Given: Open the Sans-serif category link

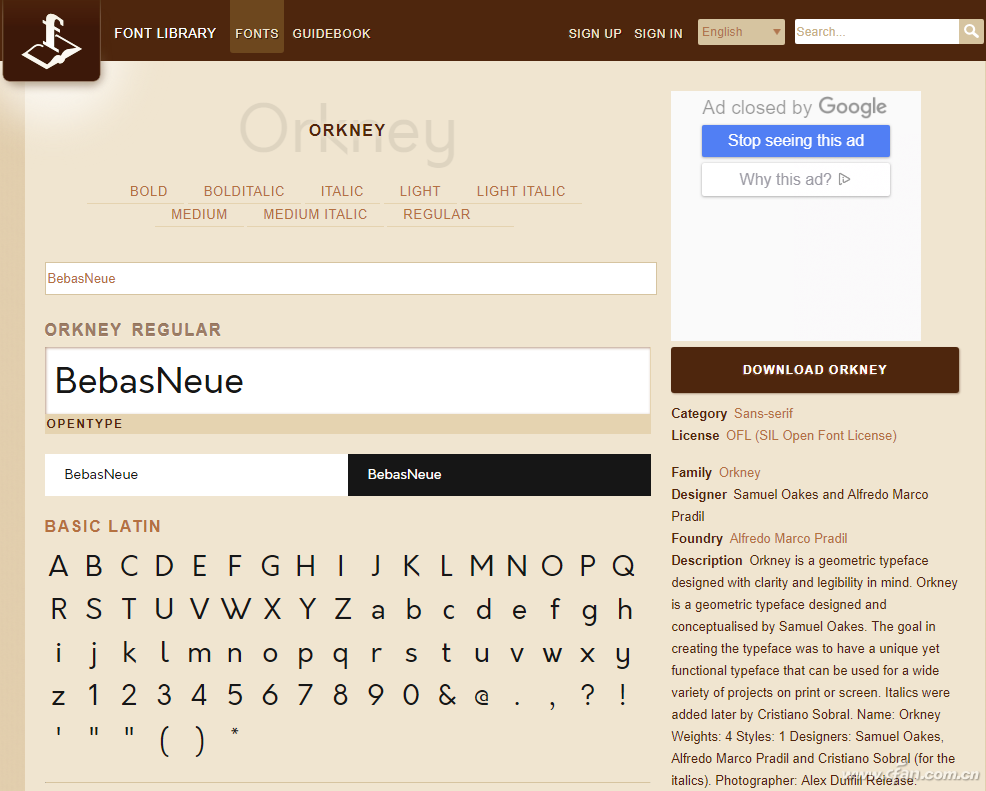Looking at the screenshot, I should pos(763,414).
